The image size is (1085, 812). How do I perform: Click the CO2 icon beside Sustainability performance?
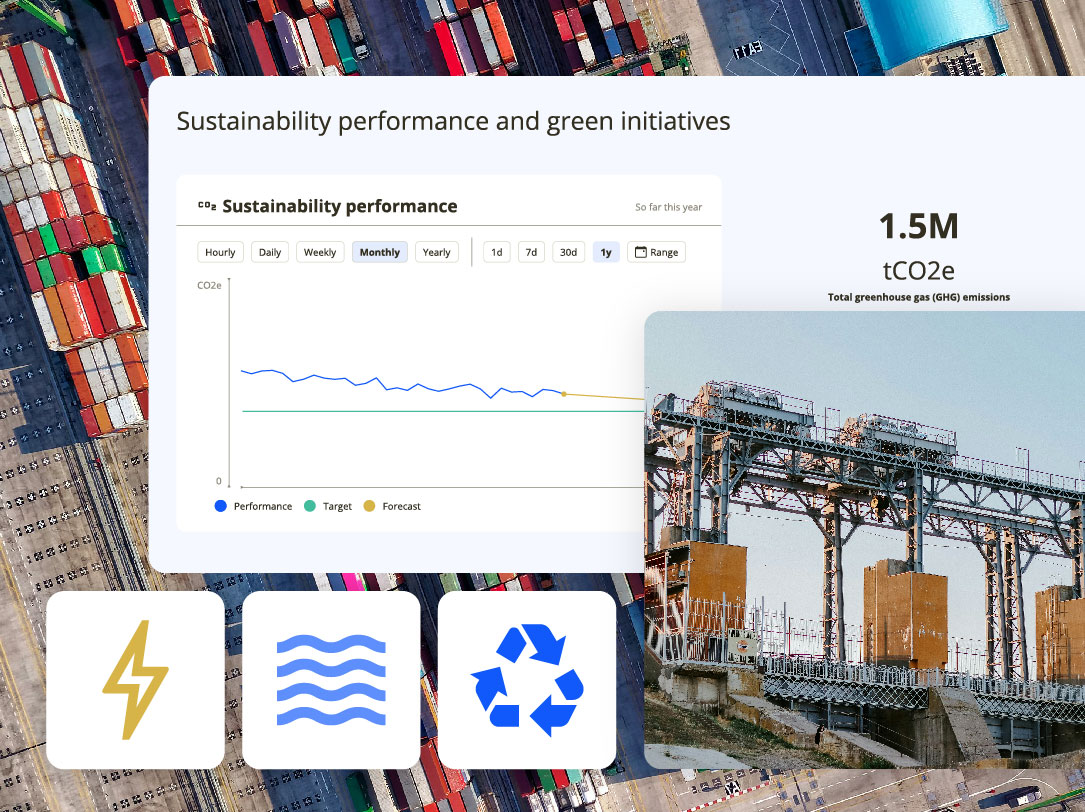click(207, 206)
